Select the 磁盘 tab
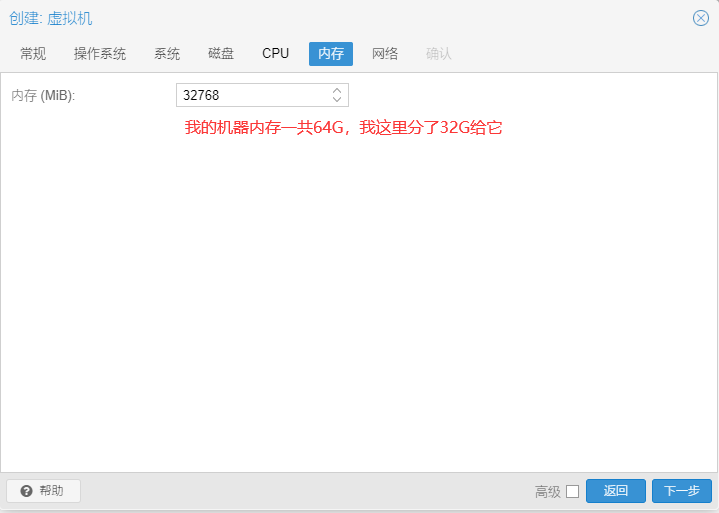719x513 pixels. 221,53
